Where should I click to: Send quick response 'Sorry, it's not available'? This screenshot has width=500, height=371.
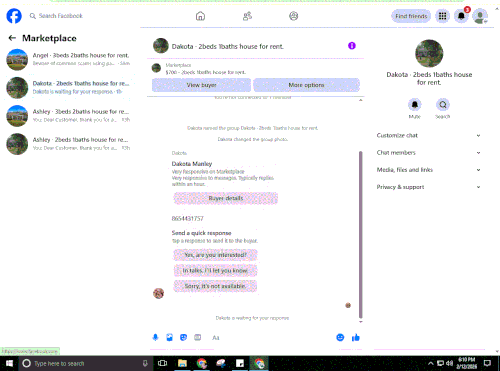pos(215,286)
